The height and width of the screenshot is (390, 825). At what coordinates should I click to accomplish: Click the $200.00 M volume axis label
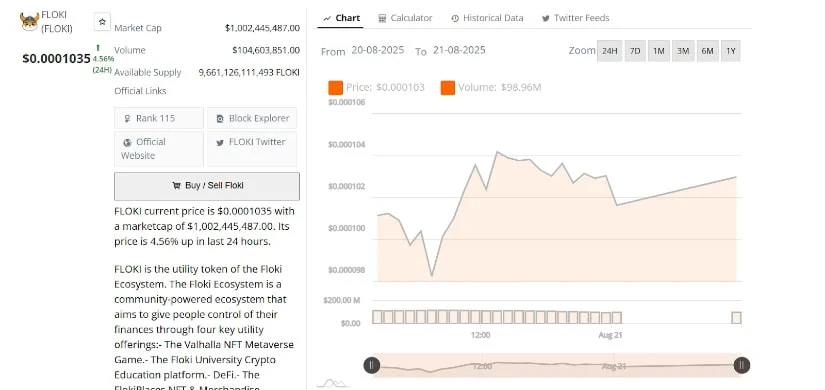(341, 301)
